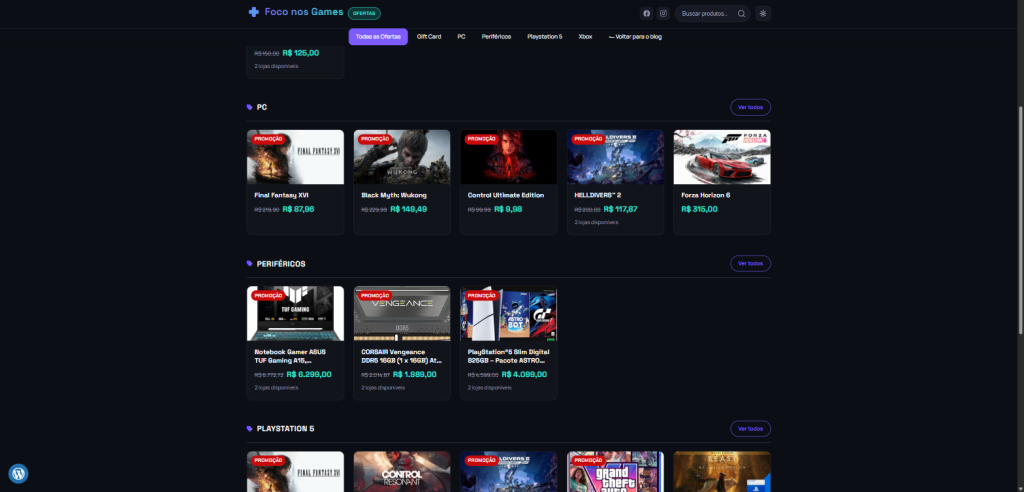Image resolution: width=1024 pixels, height=492 pixels.
Task: Follow the Voltar para o blog link
Action: [x=635, y=37]
